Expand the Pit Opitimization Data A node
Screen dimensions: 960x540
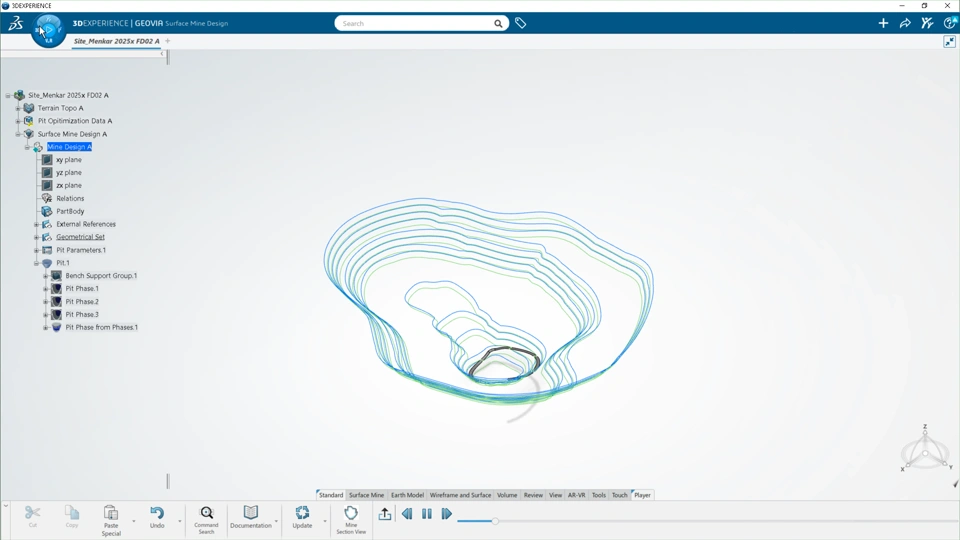click(18, 121)
